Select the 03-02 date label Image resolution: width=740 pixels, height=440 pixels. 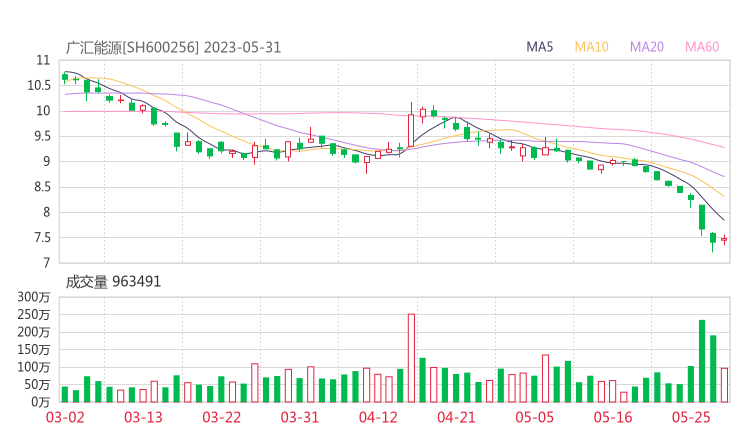65,417
